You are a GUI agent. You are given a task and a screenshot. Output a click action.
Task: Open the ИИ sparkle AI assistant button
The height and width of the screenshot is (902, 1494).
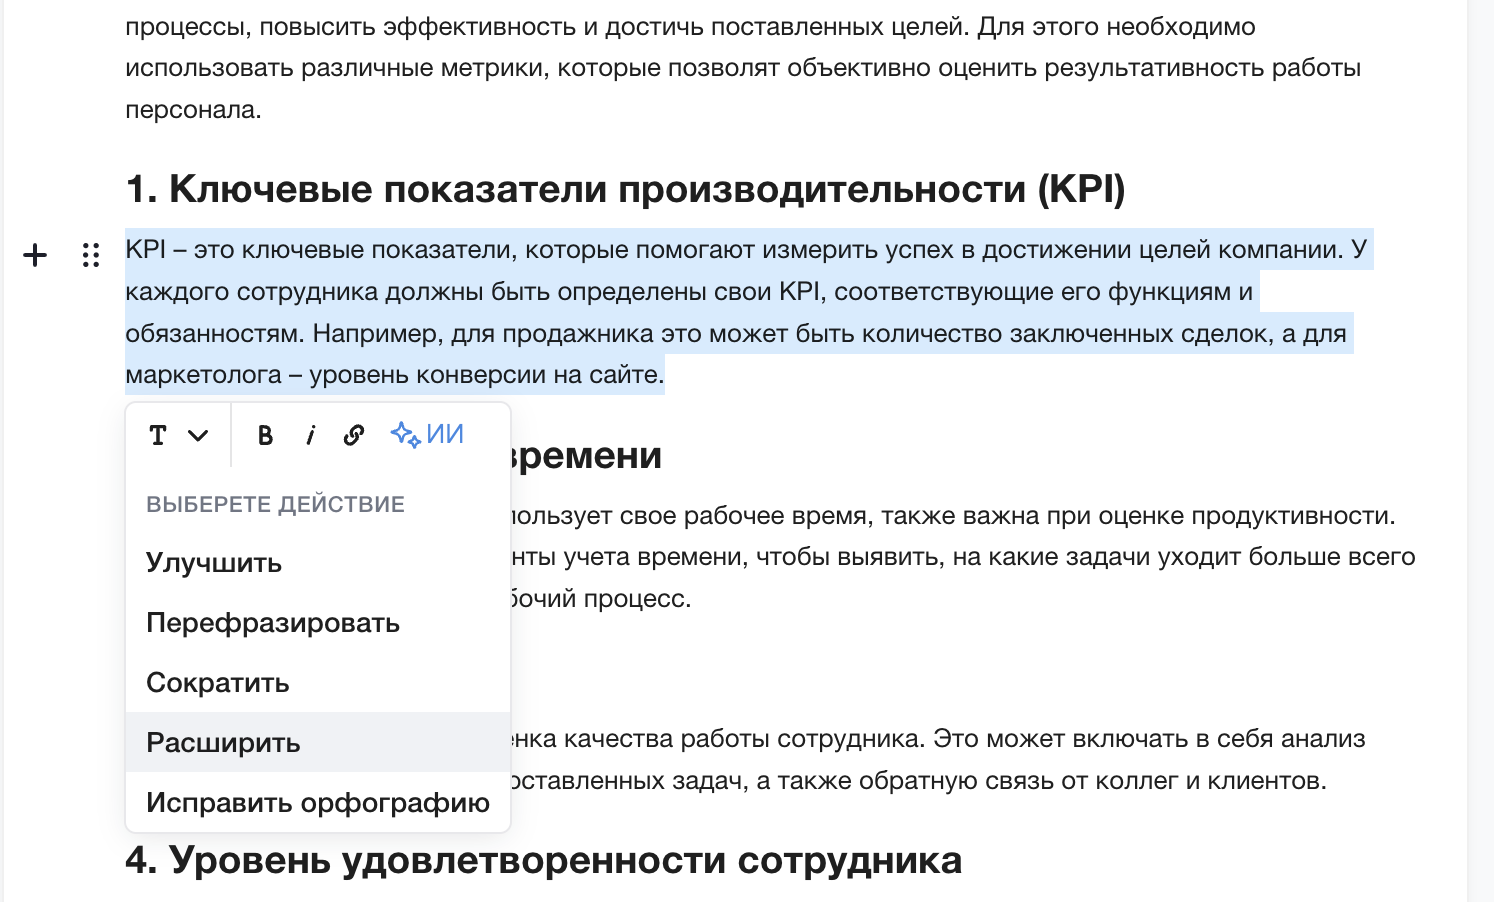point(428,434)
